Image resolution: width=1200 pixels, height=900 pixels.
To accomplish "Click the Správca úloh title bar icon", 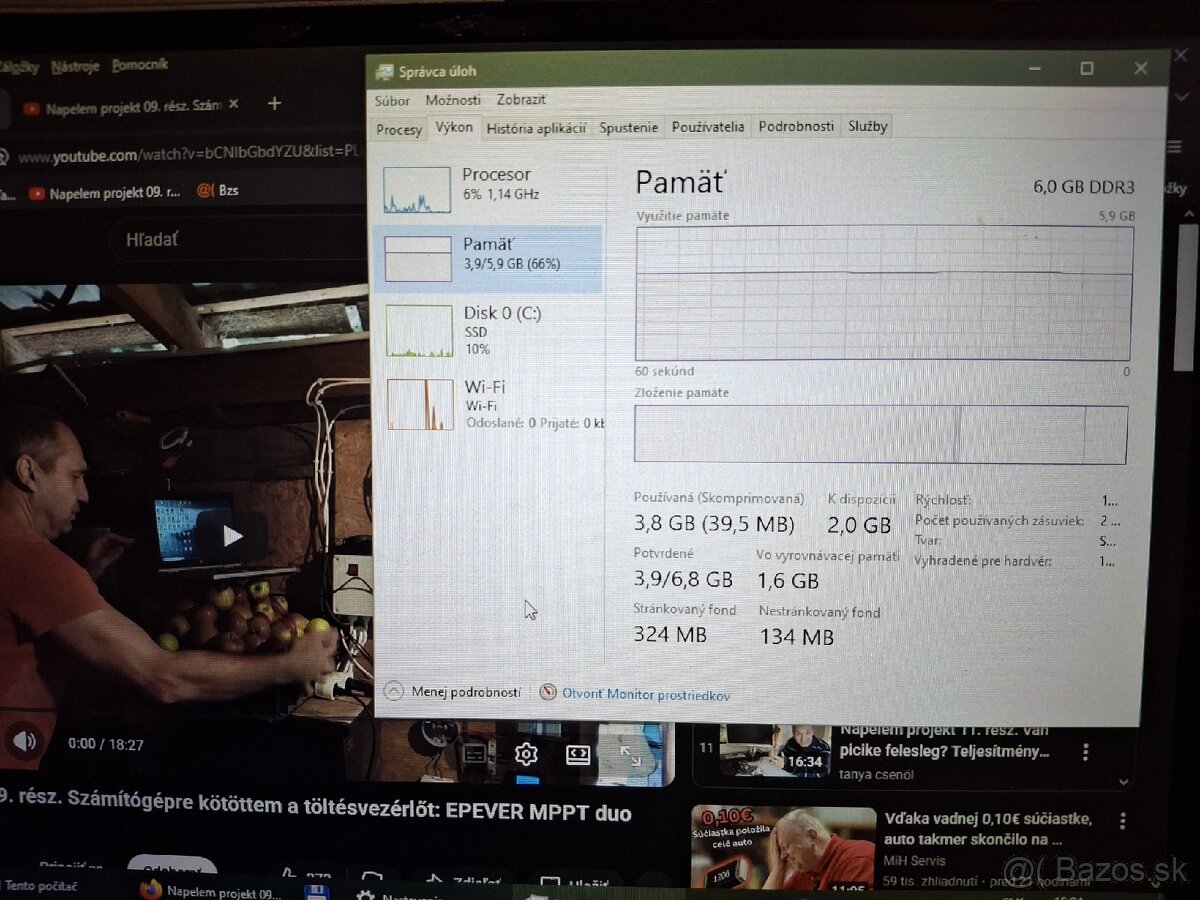I will click(x=384, y=71).
